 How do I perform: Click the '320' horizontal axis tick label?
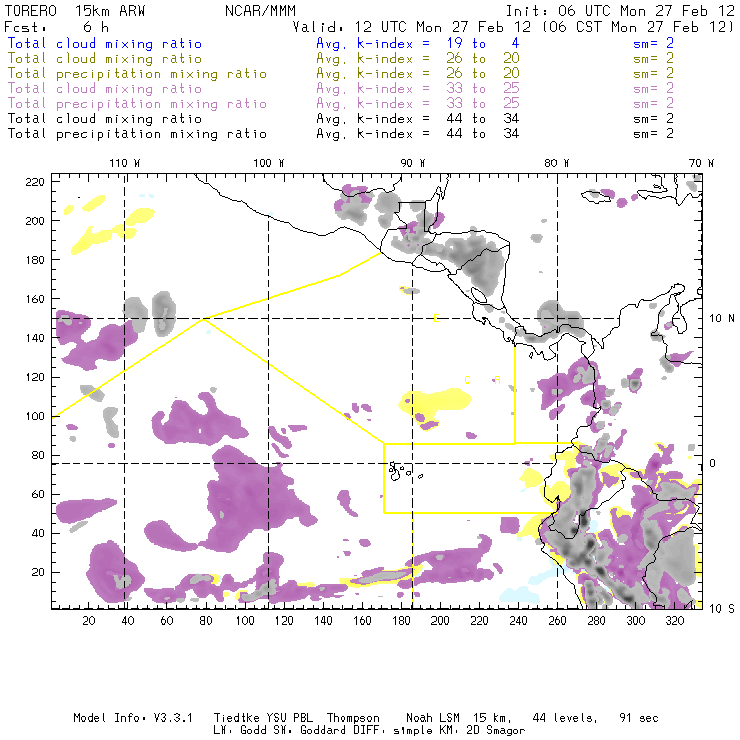pyautogui.click(x=674, y=621)
